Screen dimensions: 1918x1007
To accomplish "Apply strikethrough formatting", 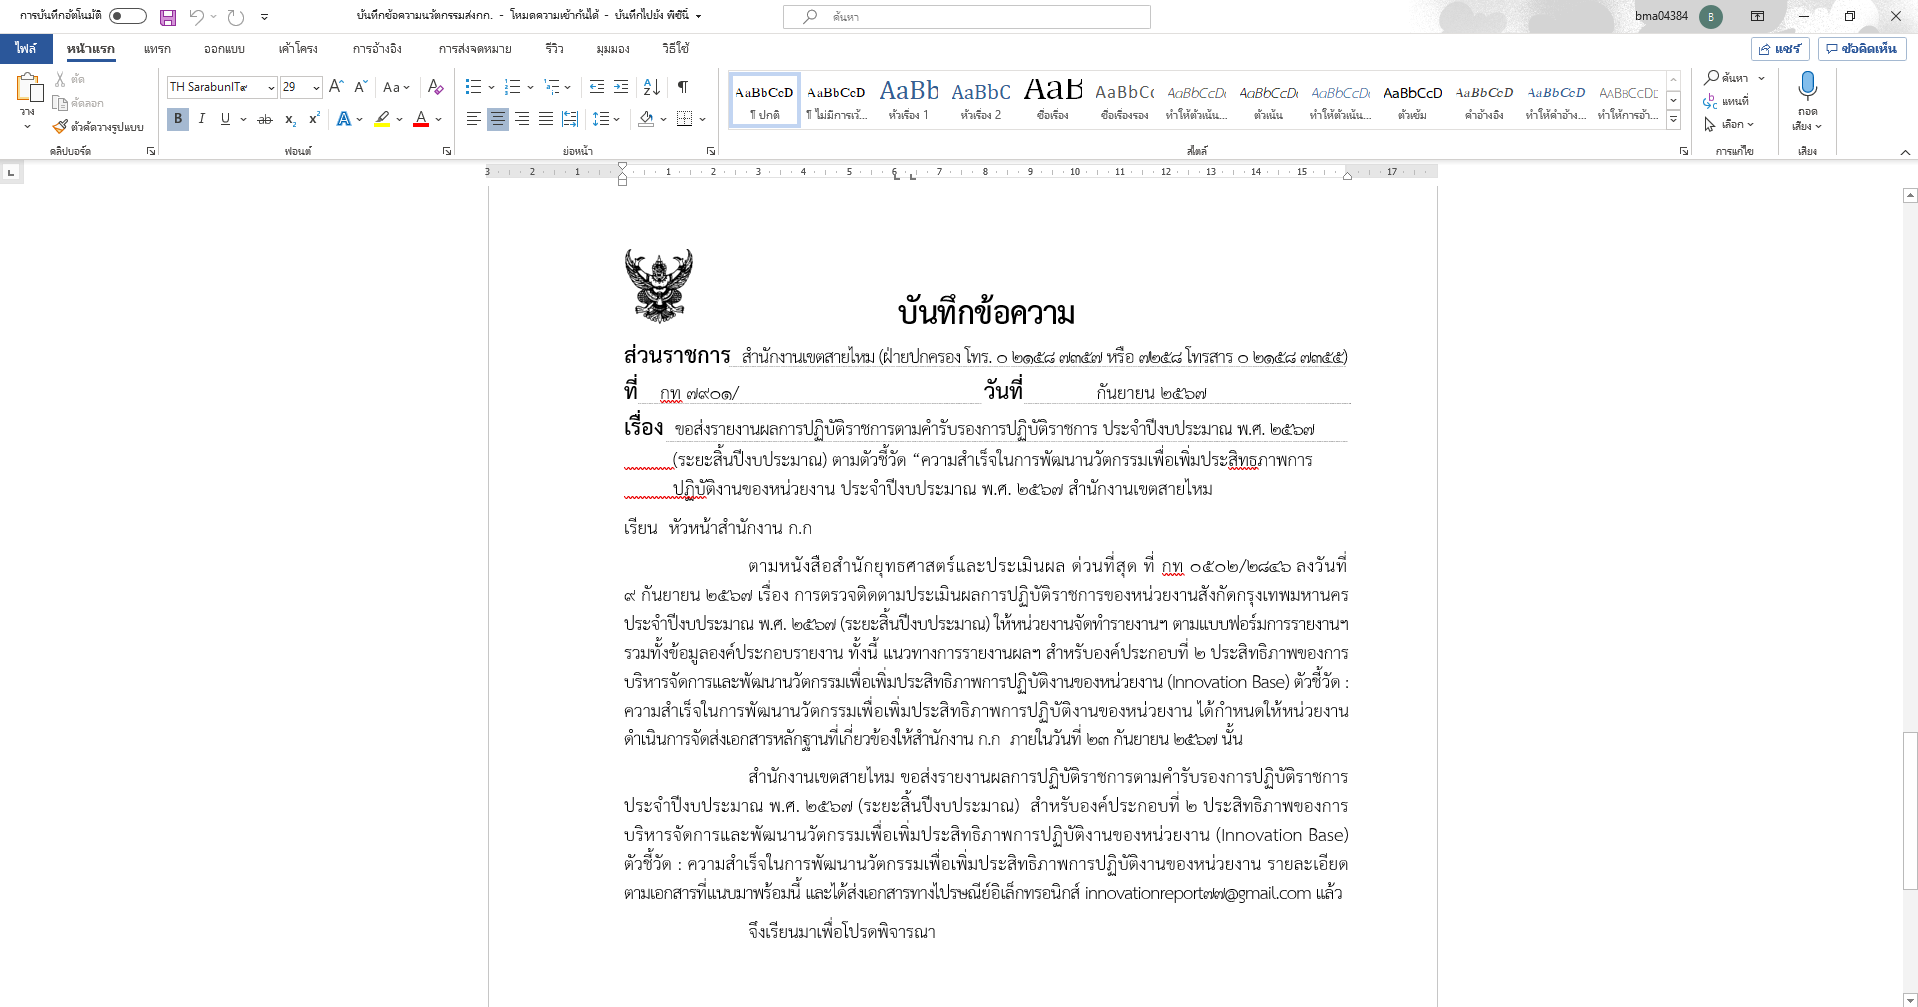I will pos(264,119).
